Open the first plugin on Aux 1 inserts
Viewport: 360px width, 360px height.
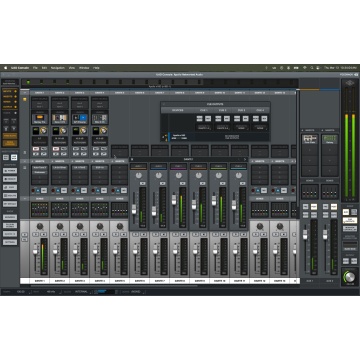pos(310,139)
